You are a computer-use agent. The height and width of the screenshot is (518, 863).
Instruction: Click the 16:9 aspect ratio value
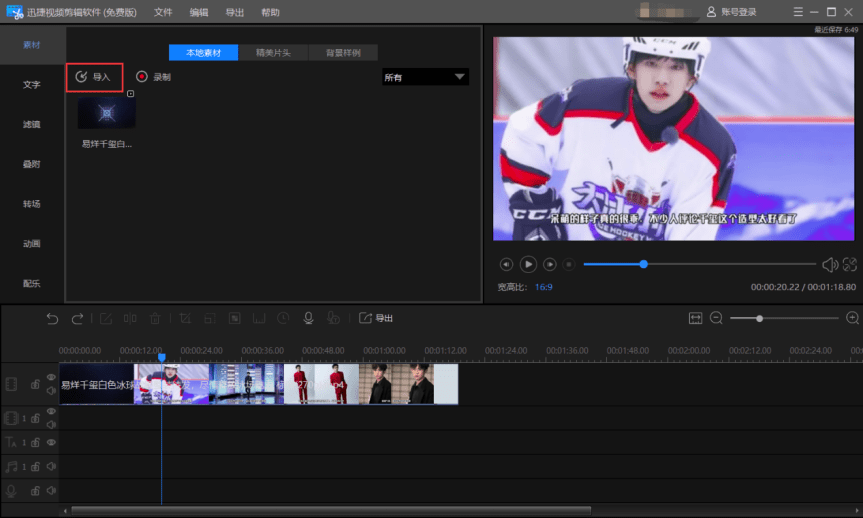(543, 287)
